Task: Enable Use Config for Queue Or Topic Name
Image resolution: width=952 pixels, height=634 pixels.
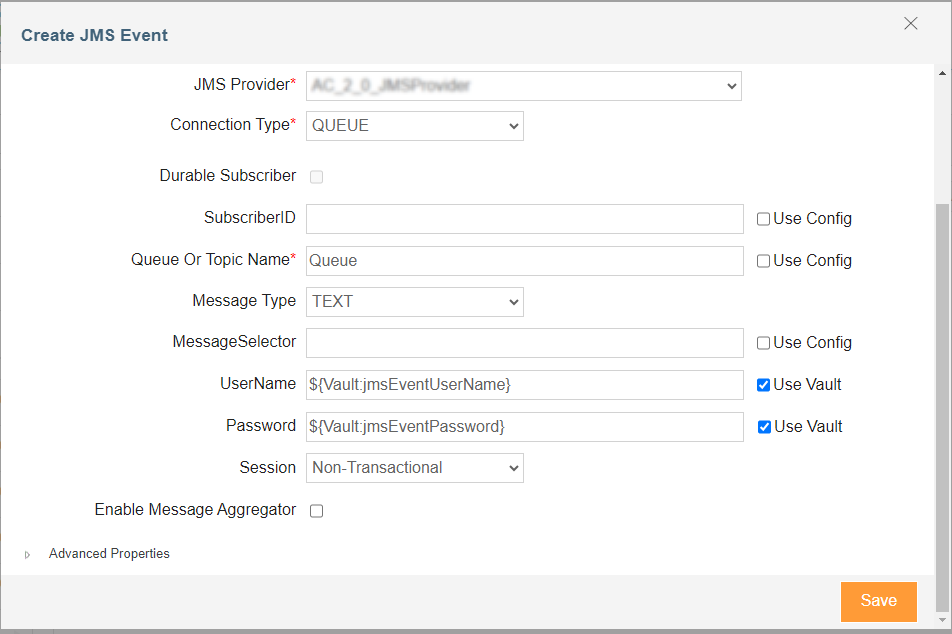Action: click(x=763, y=261)
